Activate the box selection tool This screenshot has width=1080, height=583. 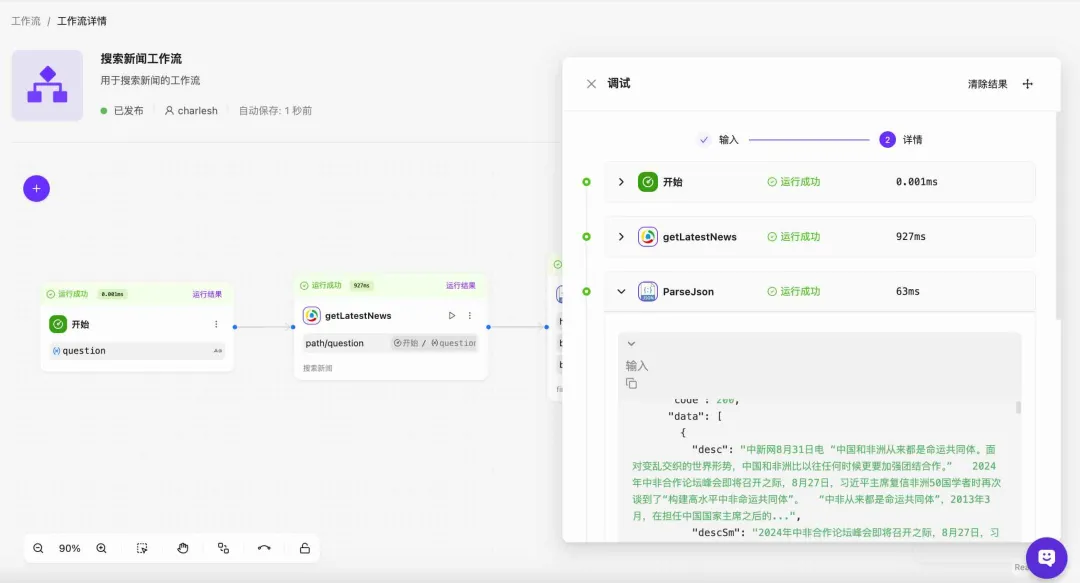click(142, 549)
